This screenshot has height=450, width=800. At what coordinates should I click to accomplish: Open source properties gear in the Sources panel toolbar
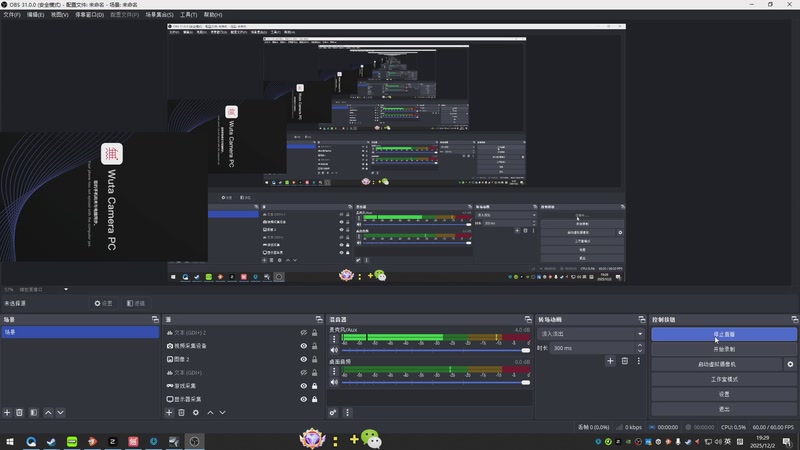(196, 412)
